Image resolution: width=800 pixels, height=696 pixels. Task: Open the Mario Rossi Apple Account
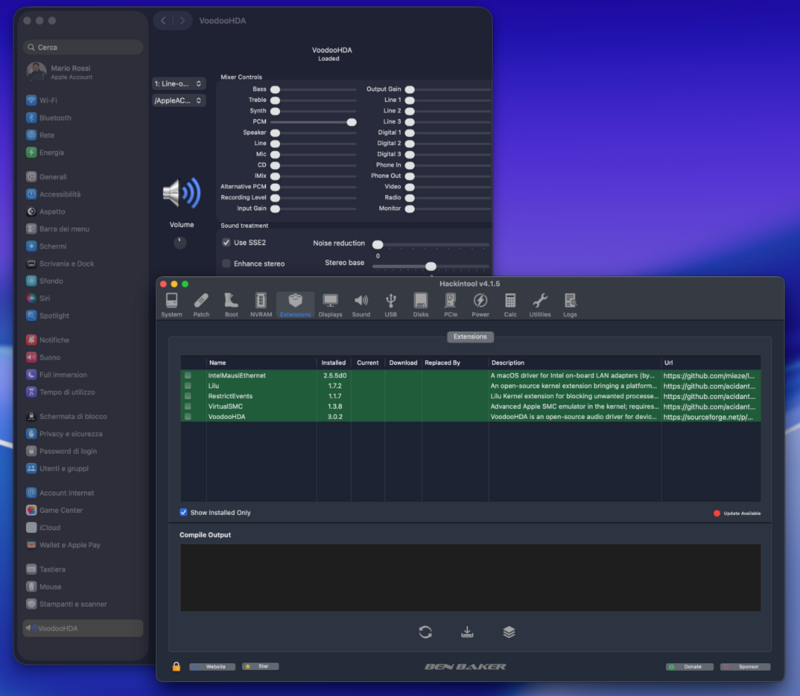(x=83, y=72)
